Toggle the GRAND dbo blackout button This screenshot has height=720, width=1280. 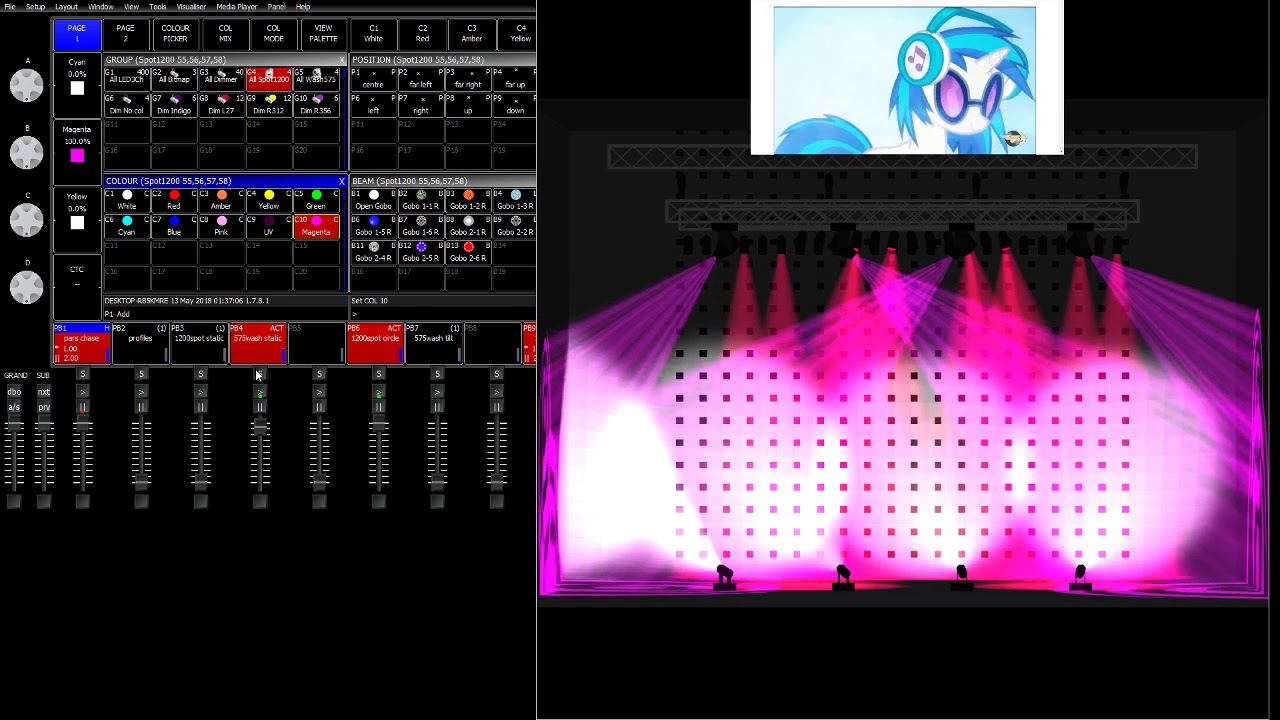(x=14, y=392)
